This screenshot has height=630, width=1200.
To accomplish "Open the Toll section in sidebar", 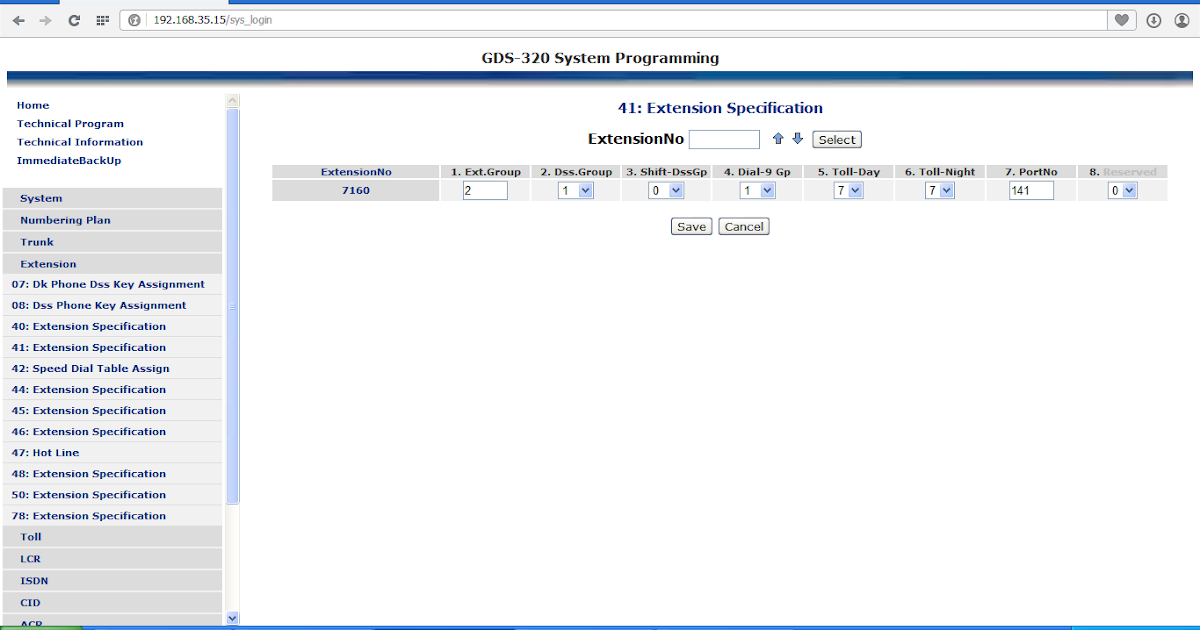I will [30, 536].
